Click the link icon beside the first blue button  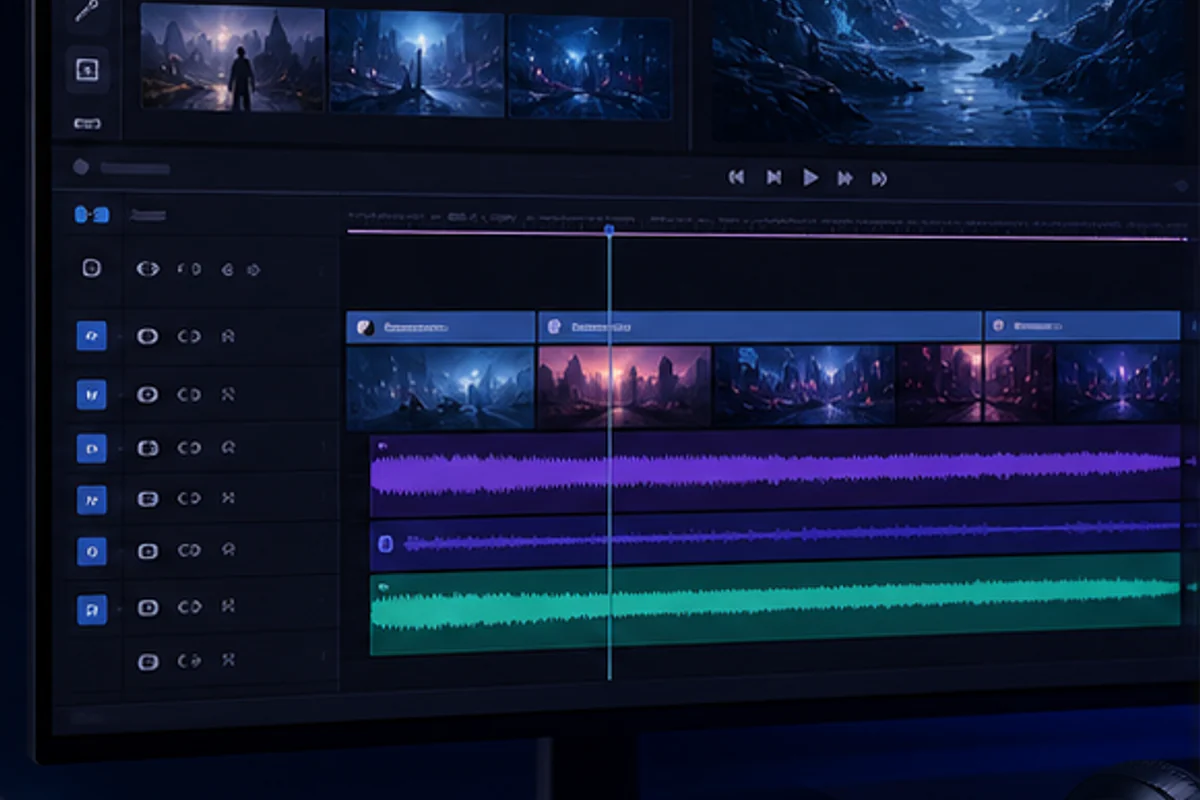tap(189, 337)
